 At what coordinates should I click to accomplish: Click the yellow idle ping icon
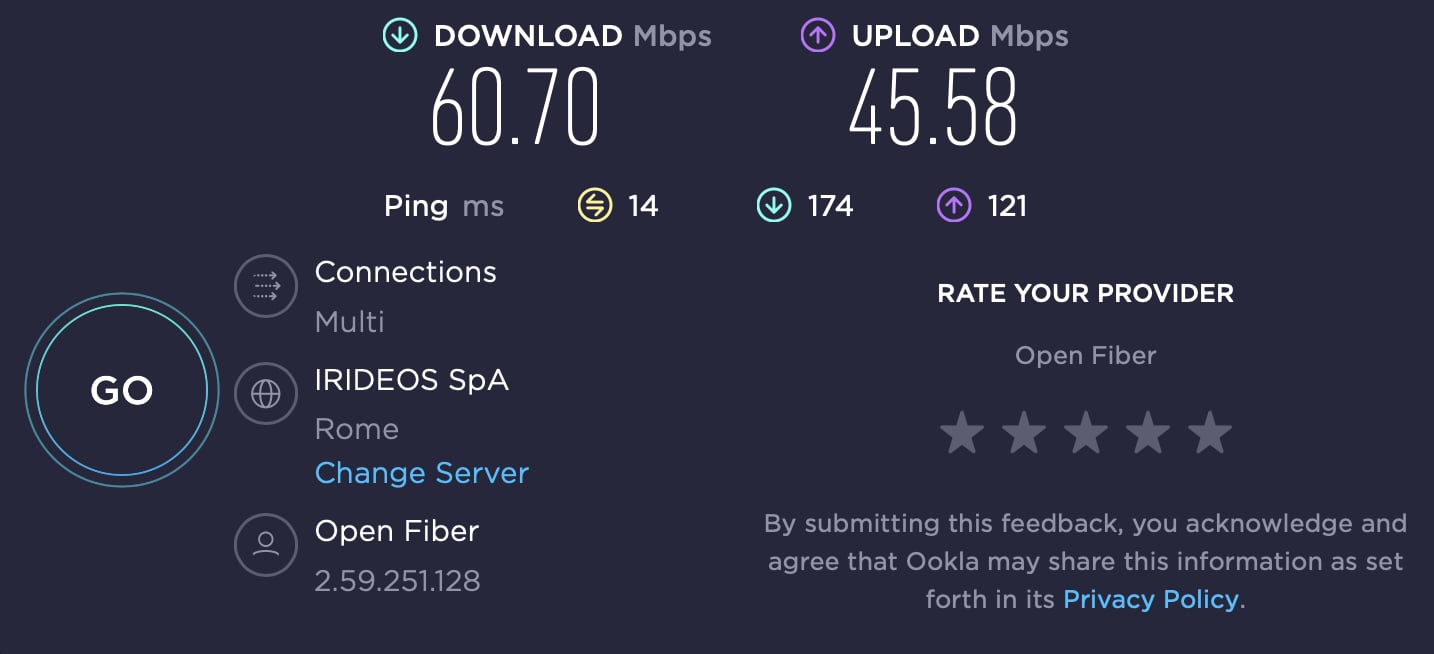pyautogui.click(x=595, y=206)
